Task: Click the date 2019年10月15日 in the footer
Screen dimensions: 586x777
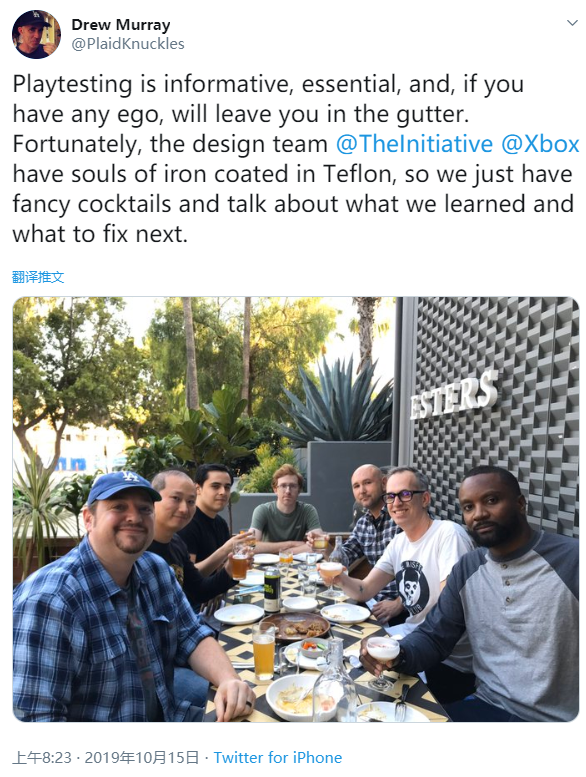Action: [x=142, y=757]
